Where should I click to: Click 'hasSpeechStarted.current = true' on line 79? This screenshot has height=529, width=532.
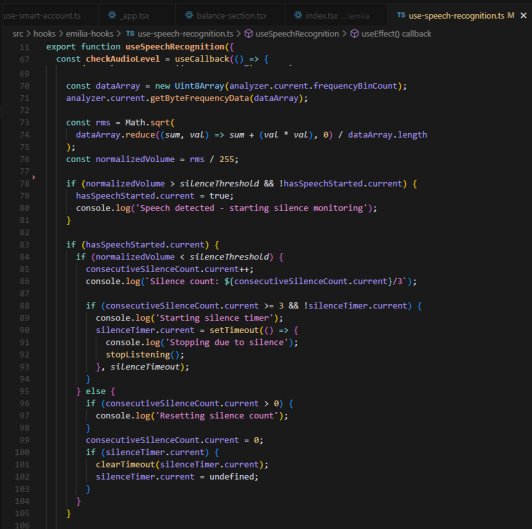(155, 196)
